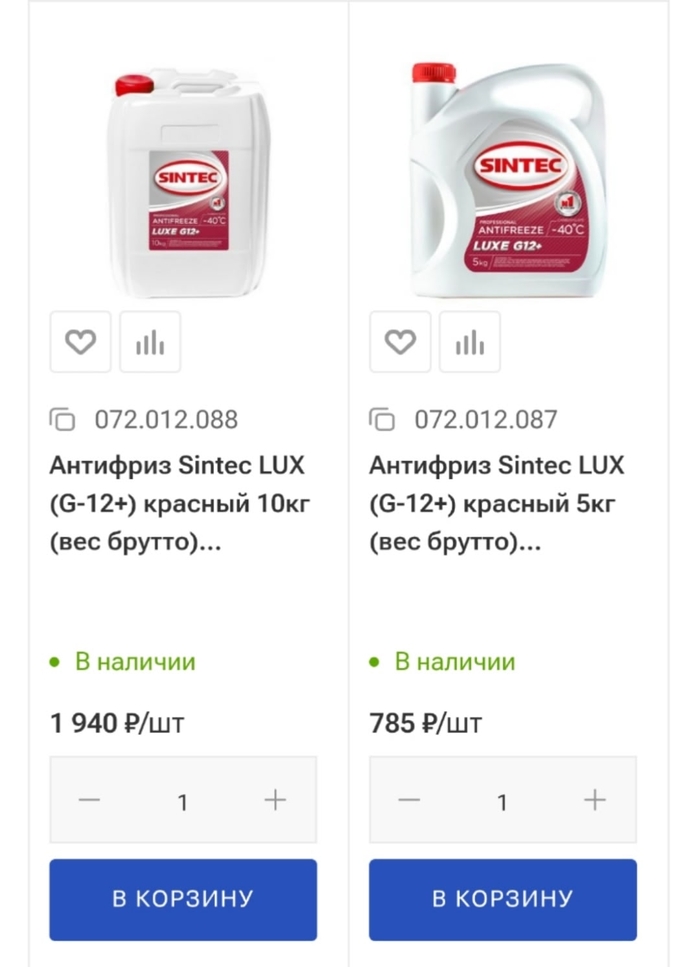This screenshot has width=700, height=967.
Task: Click quantity field for 10kg antifreeze
Action: pos(182,801)
